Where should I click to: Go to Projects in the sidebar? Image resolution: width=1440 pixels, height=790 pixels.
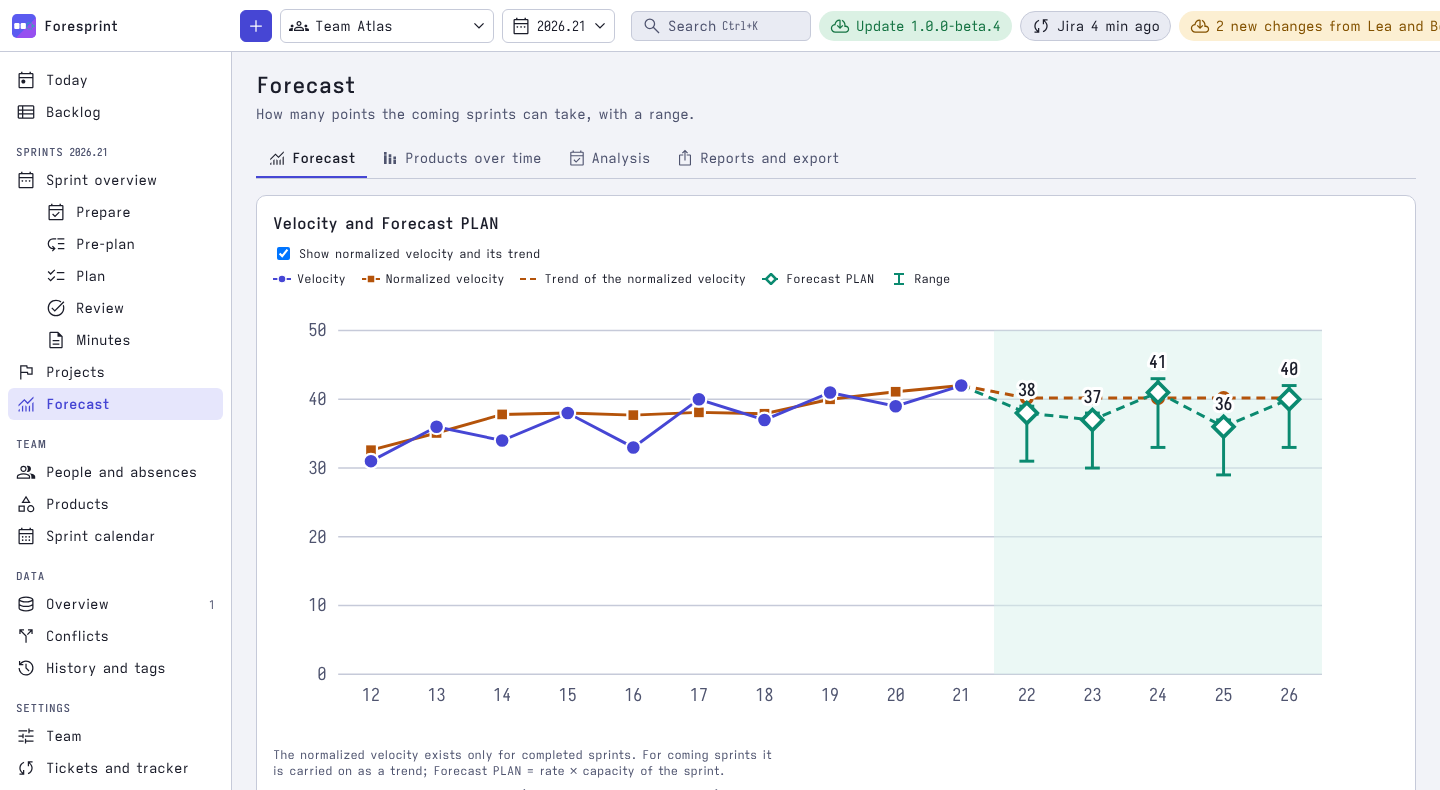click(x=116, y=372)
